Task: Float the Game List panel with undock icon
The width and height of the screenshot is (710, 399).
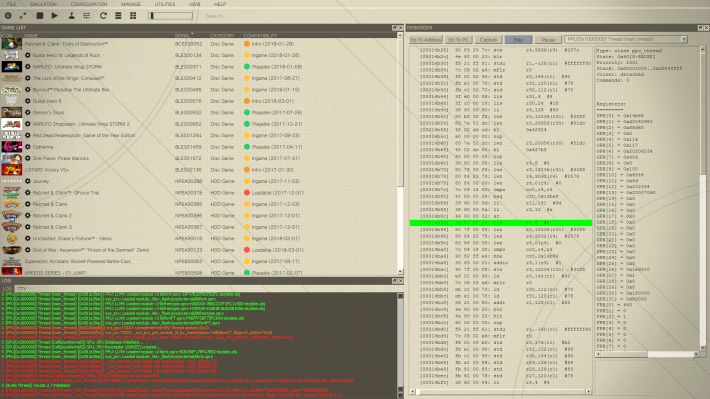Action: 394,28
